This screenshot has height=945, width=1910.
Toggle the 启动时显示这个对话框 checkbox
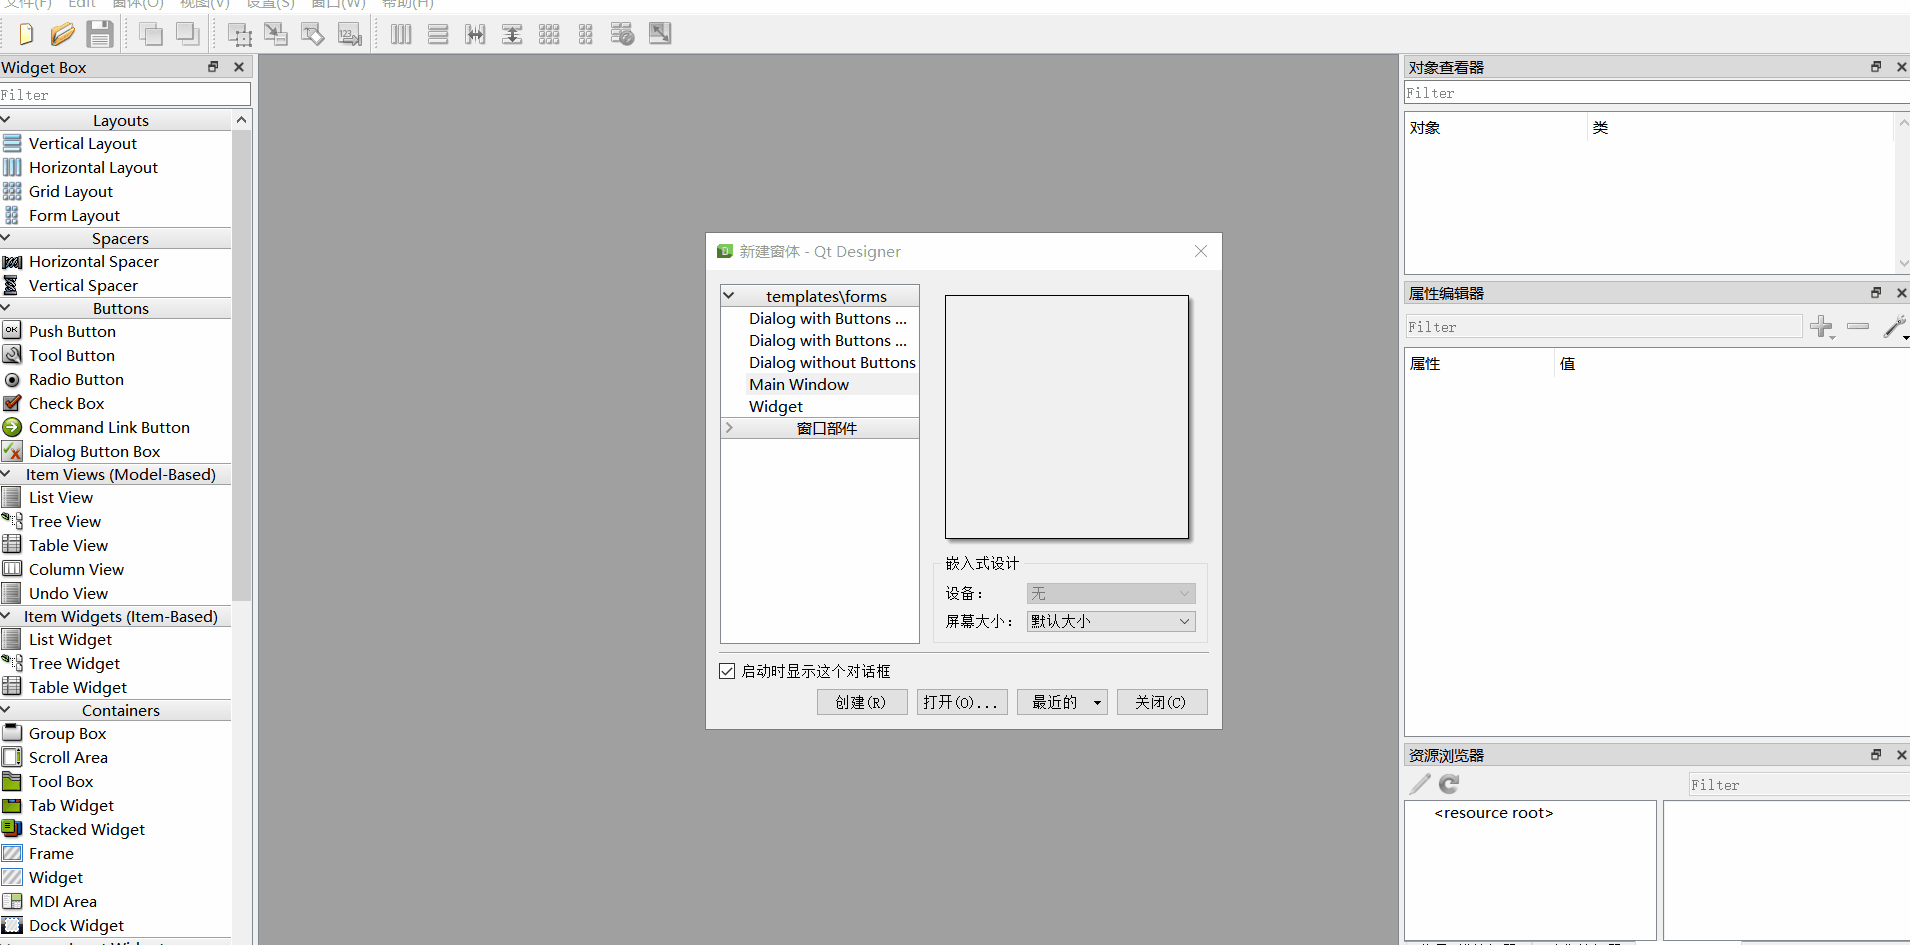(x=727, y=671)
